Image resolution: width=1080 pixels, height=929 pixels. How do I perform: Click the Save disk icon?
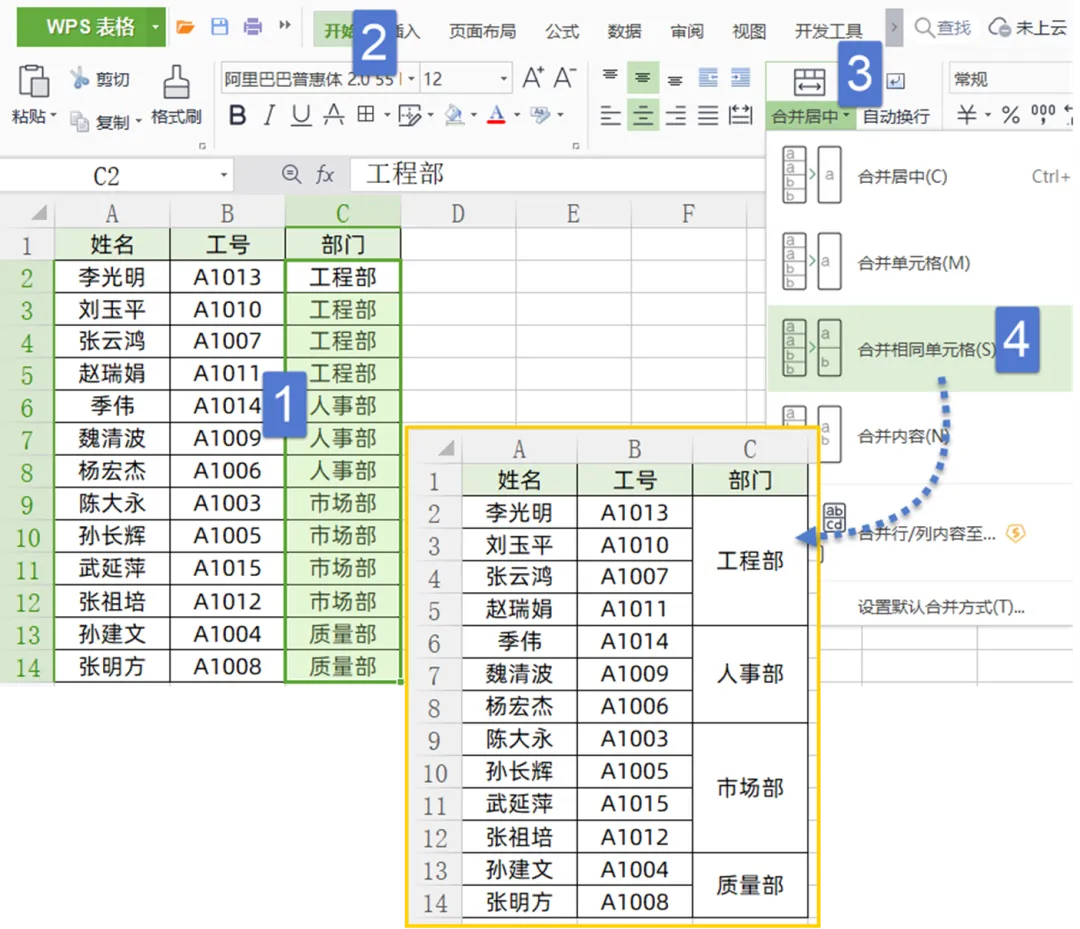click(220, 27)
